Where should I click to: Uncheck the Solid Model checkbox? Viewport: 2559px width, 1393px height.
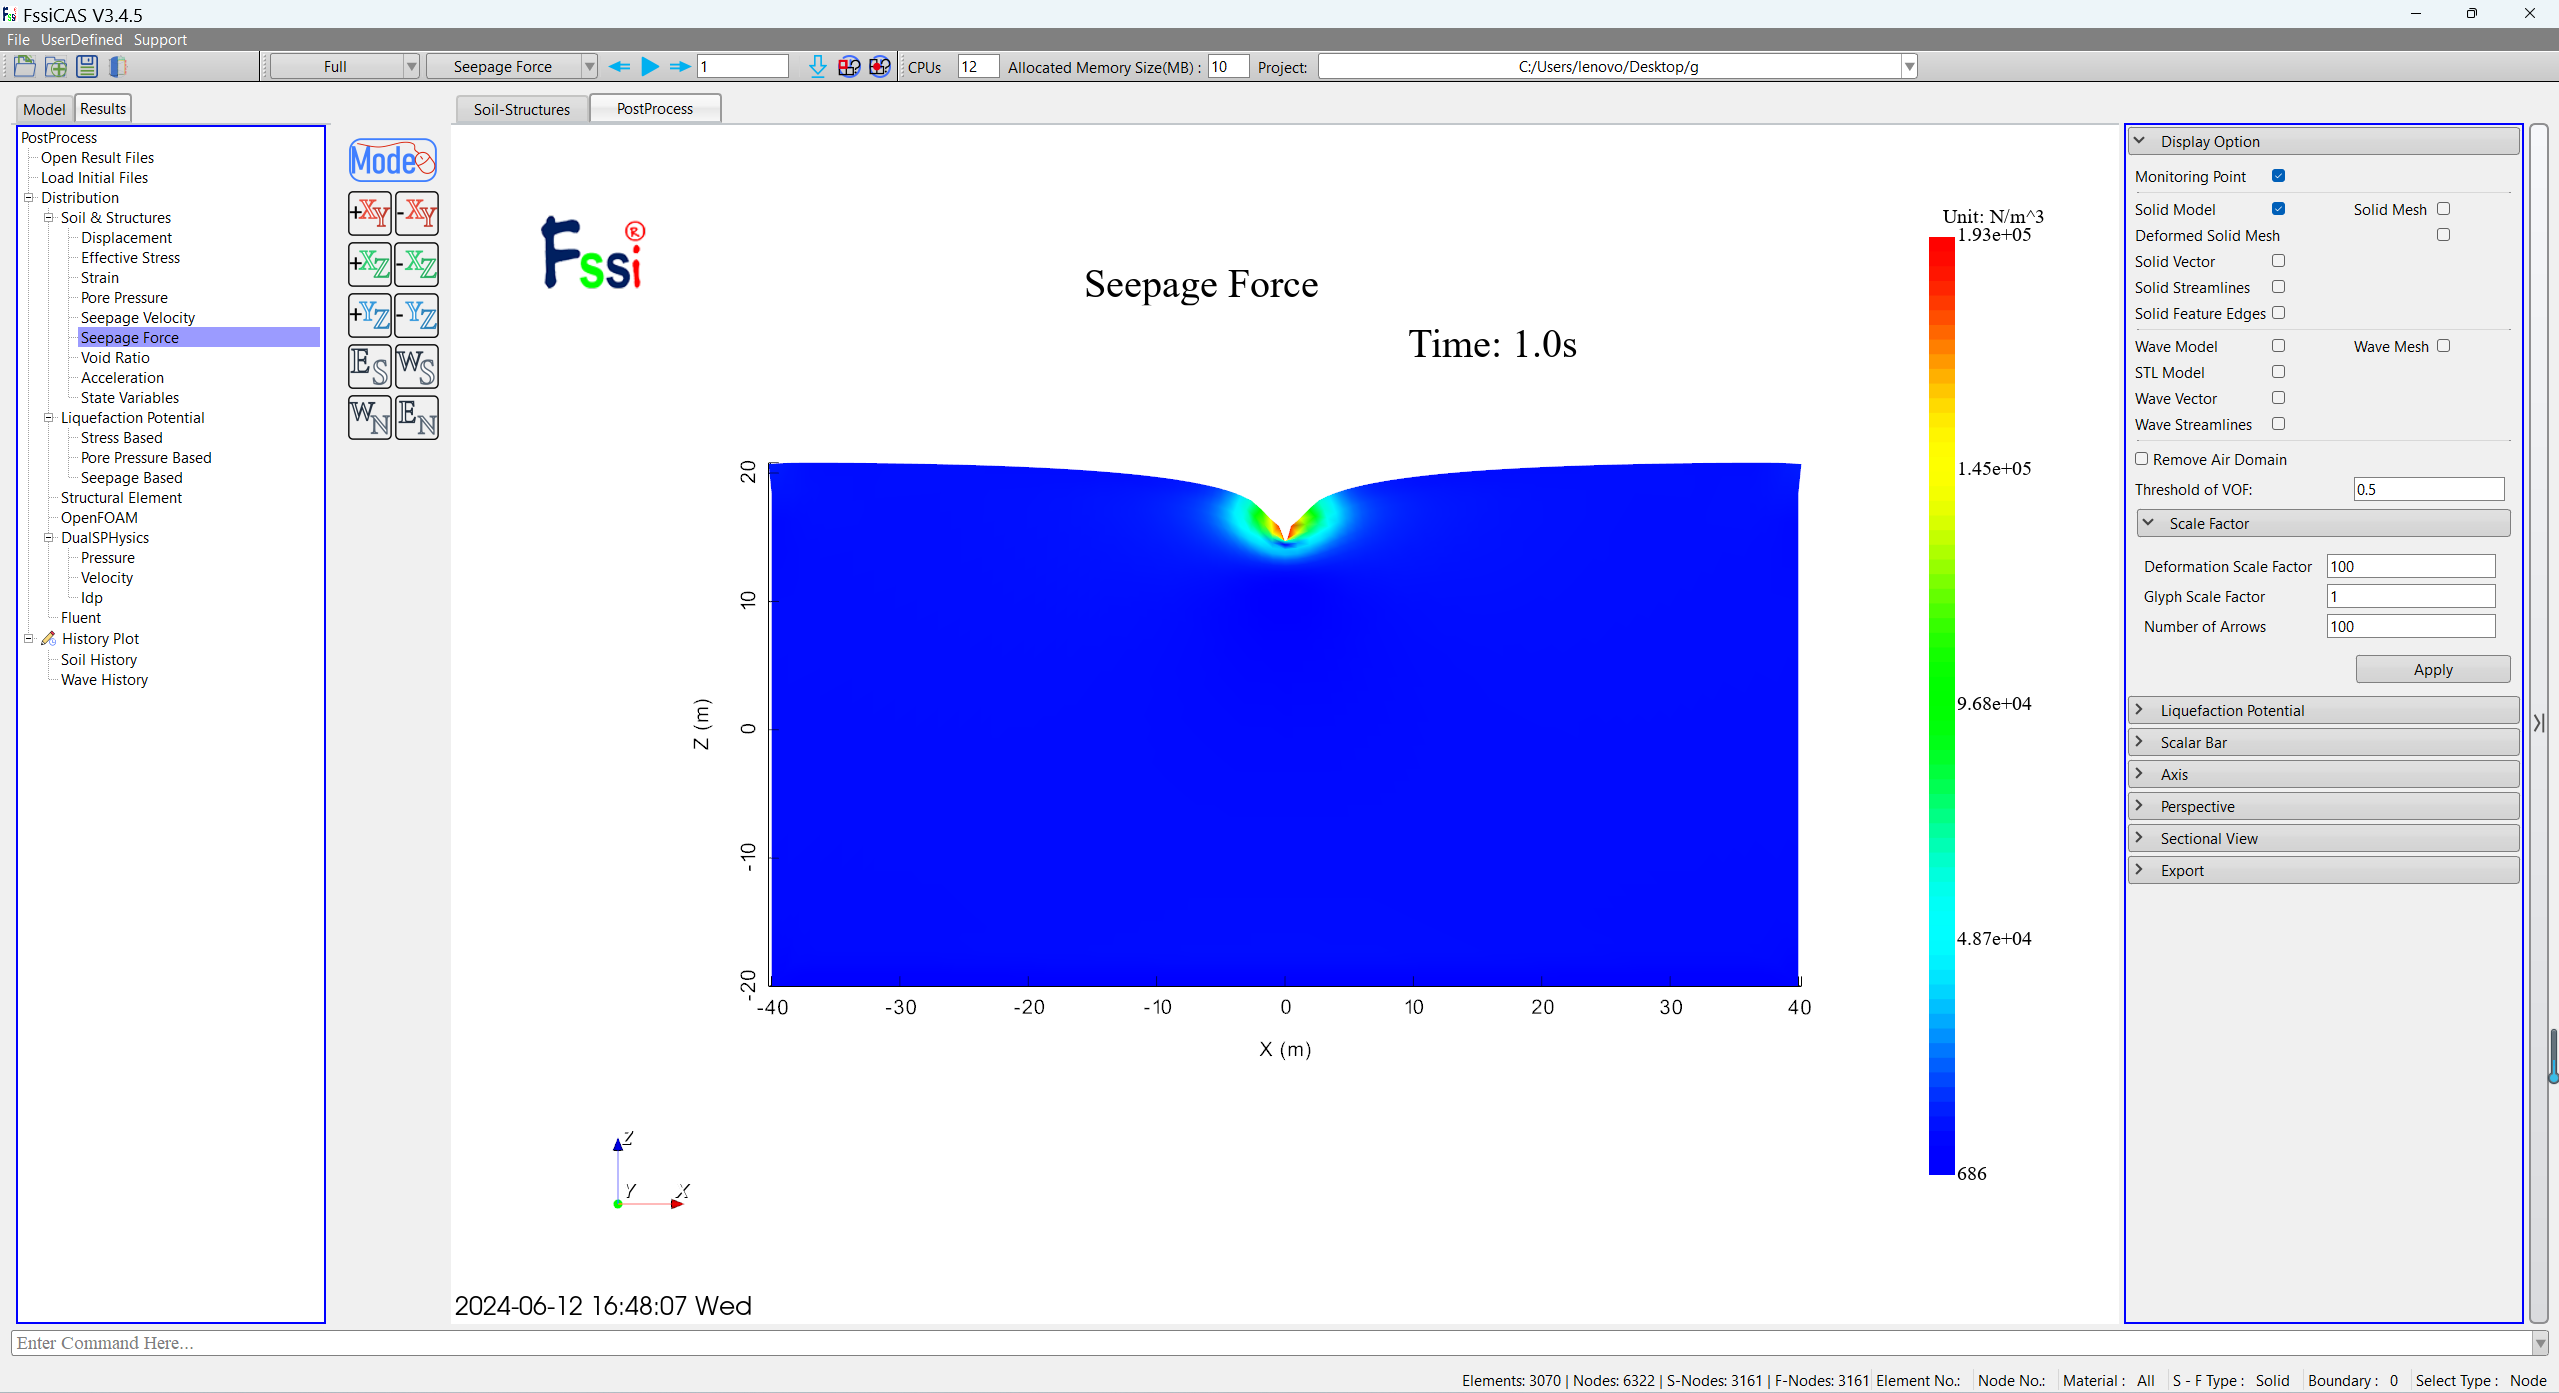pyautogui.click(x=2278, y=209)
